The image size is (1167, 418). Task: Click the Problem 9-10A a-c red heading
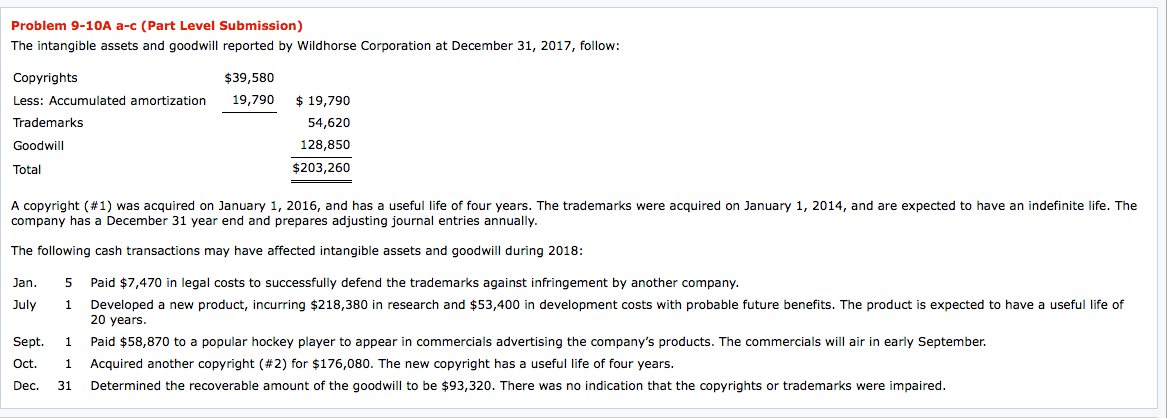tap(157, 25)
